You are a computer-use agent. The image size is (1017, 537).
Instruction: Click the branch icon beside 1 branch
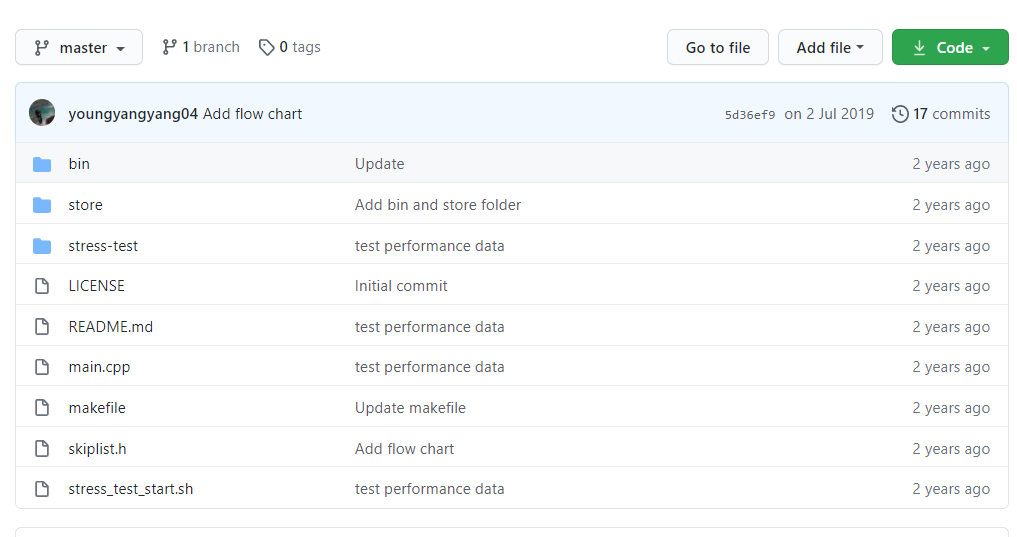point(169,47)
